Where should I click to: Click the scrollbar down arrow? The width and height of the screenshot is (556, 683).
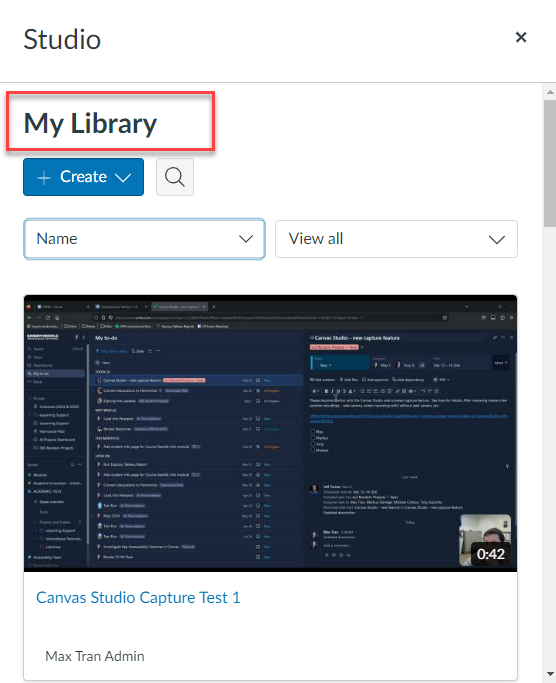(x=550, y=675)
